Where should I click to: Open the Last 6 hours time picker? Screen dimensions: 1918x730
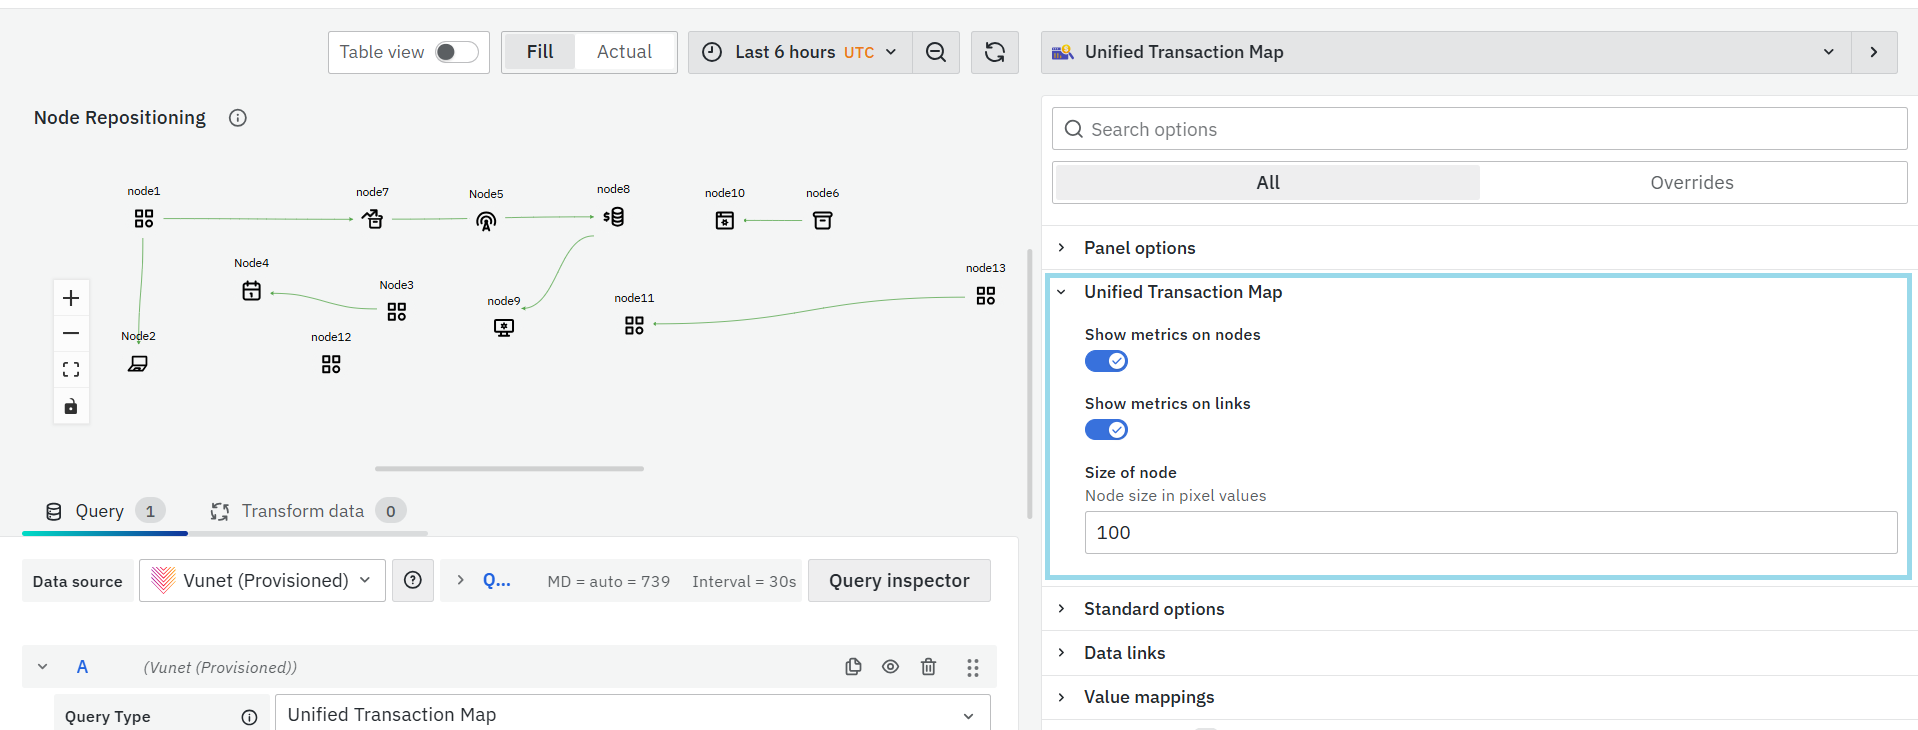[x=800, y=52]
